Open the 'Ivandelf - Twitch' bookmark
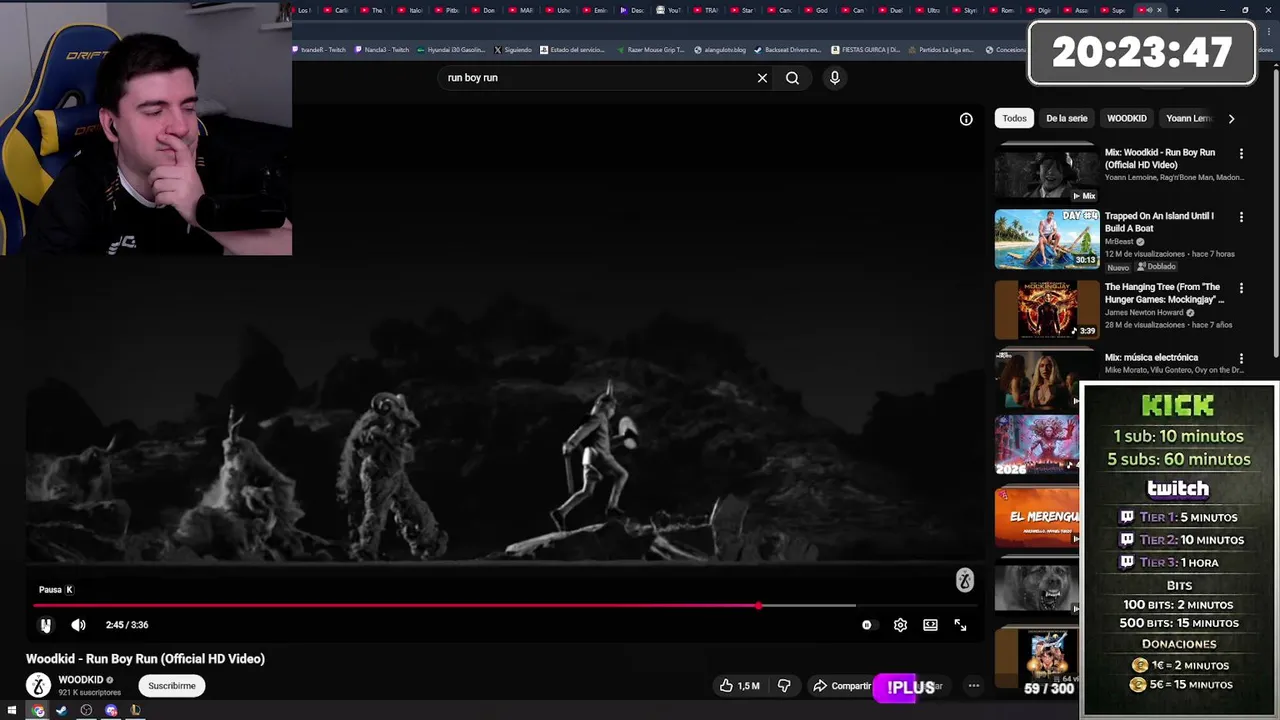 [320, 49]
